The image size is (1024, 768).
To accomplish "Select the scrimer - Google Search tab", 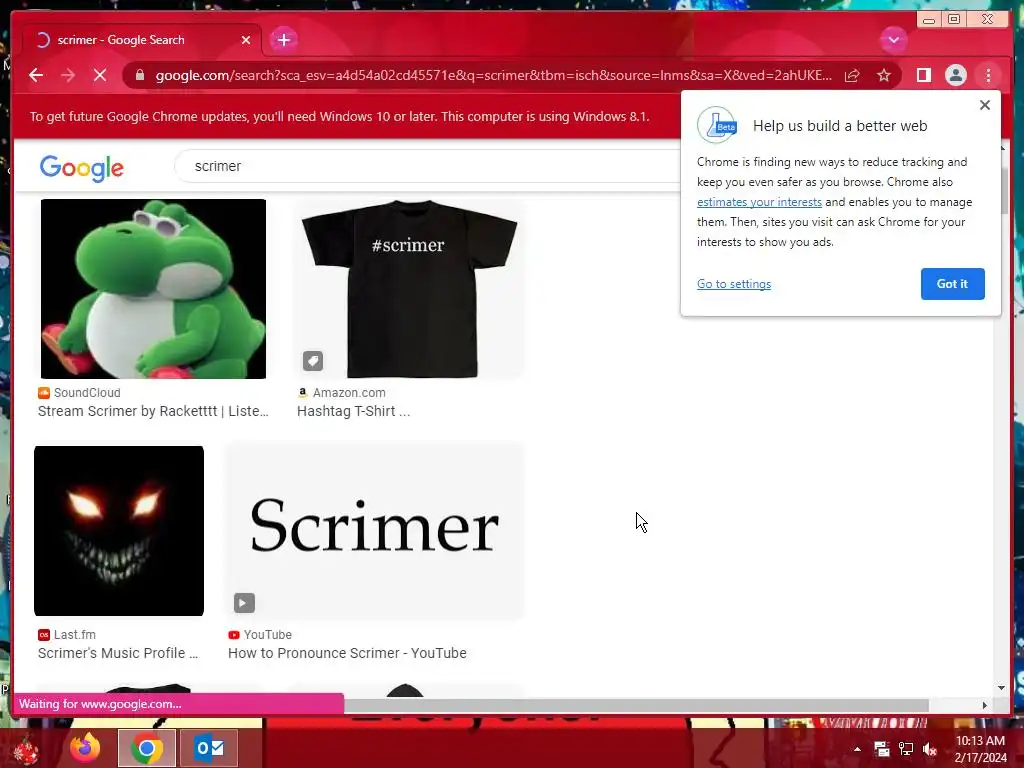I will pyautogui.click(x=142, y=40).
